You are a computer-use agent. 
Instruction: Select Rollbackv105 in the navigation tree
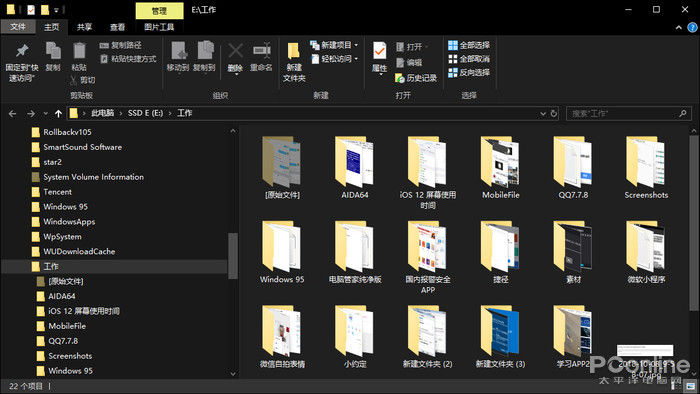coord(67,132)
